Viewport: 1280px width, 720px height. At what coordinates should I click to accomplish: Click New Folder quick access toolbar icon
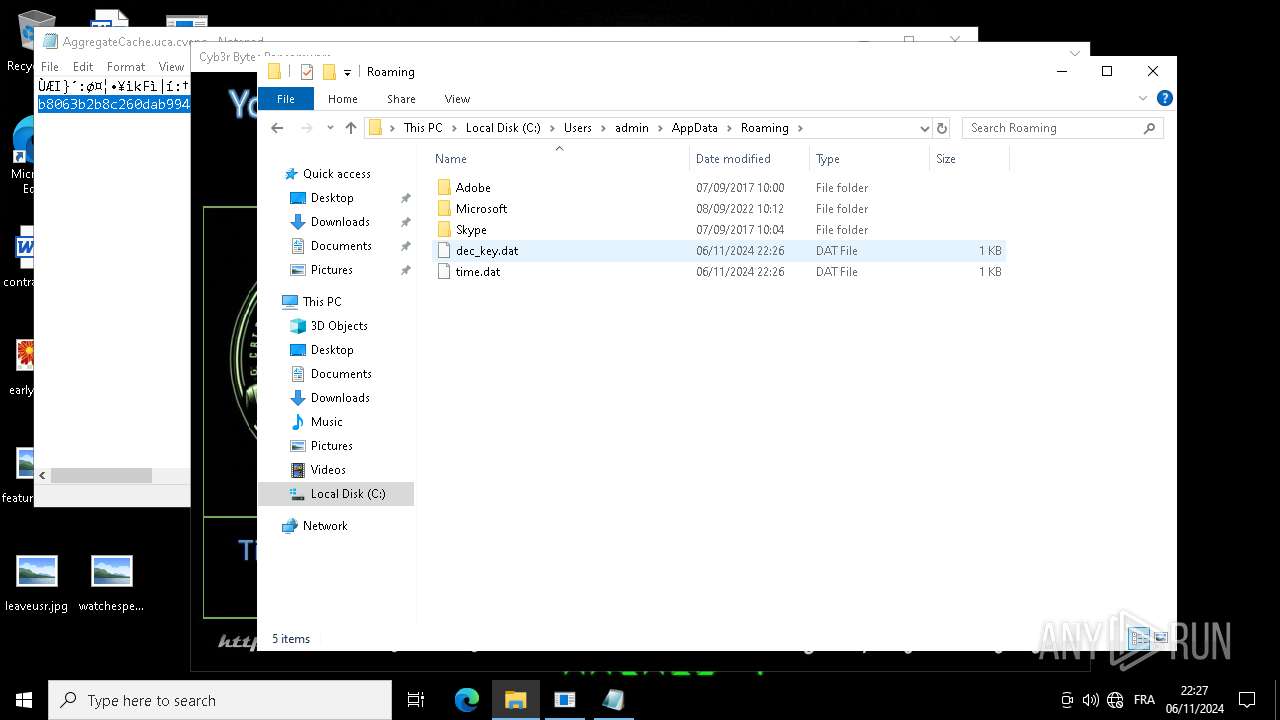coord(329,72)
